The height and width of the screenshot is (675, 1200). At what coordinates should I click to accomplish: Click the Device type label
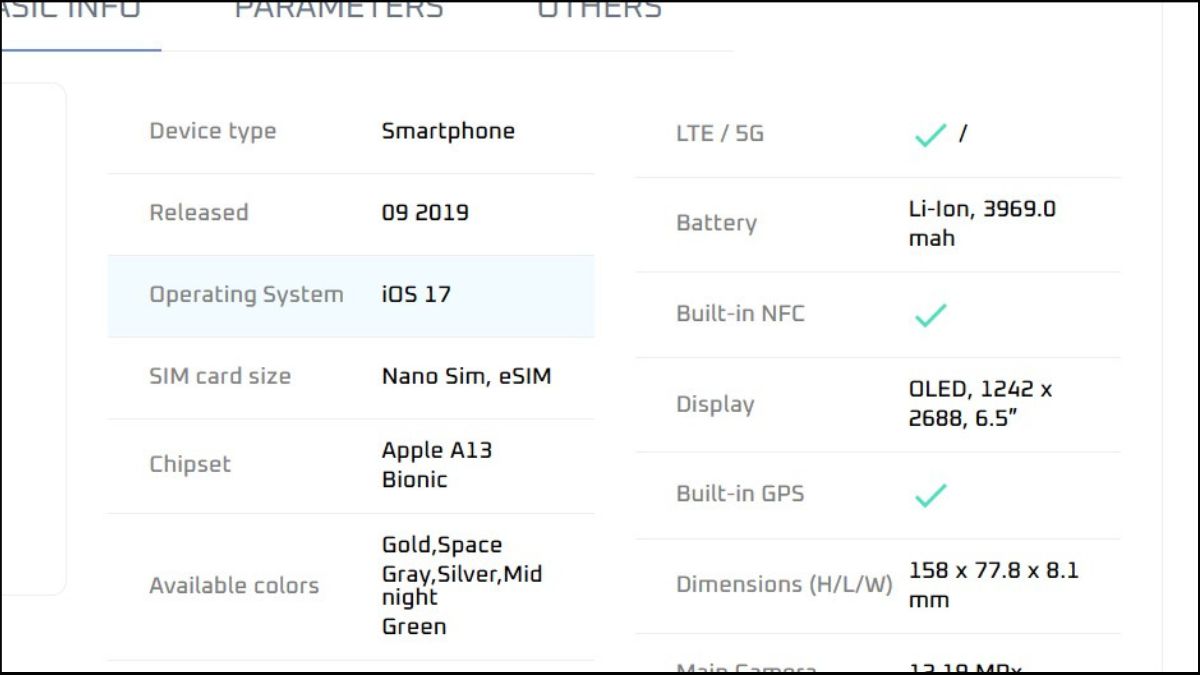tap(212, 131)
